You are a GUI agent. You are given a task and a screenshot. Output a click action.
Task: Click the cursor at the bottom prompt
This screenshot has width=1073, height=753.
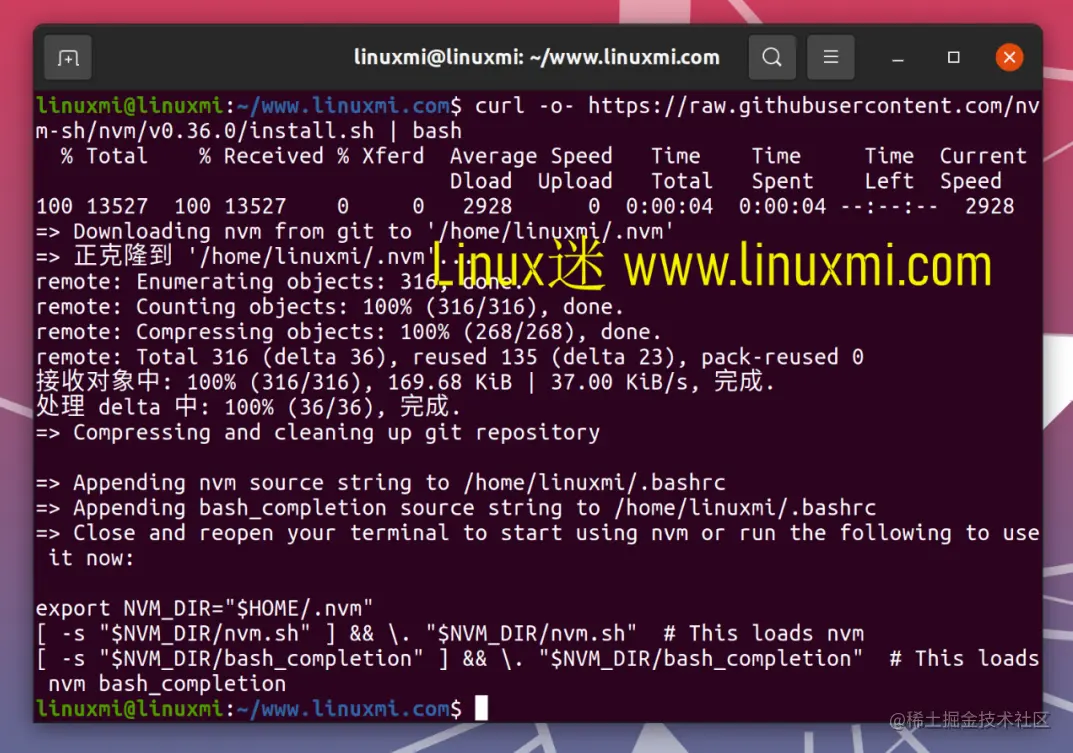[481, 708]
